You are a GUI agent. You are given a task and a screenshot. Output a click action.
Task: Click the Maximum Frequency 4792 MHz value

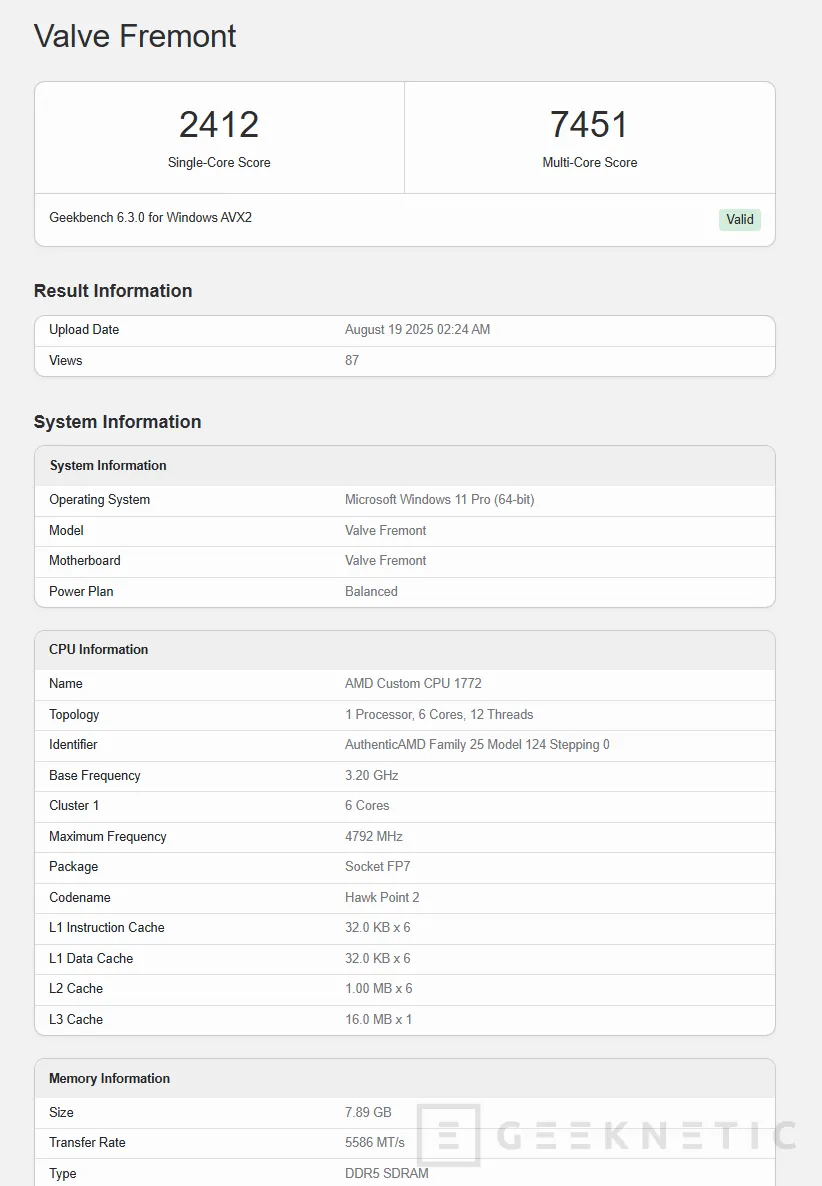374,836
